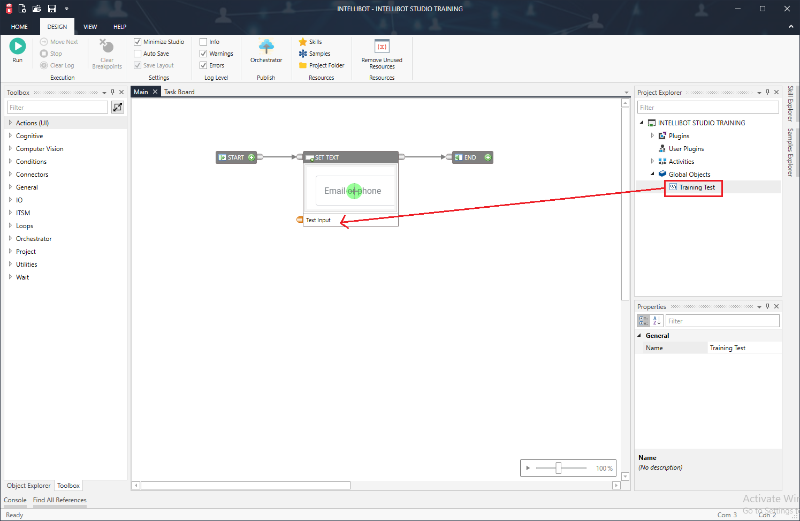
Task: Open the Project Folder
Action: [320, 65]
